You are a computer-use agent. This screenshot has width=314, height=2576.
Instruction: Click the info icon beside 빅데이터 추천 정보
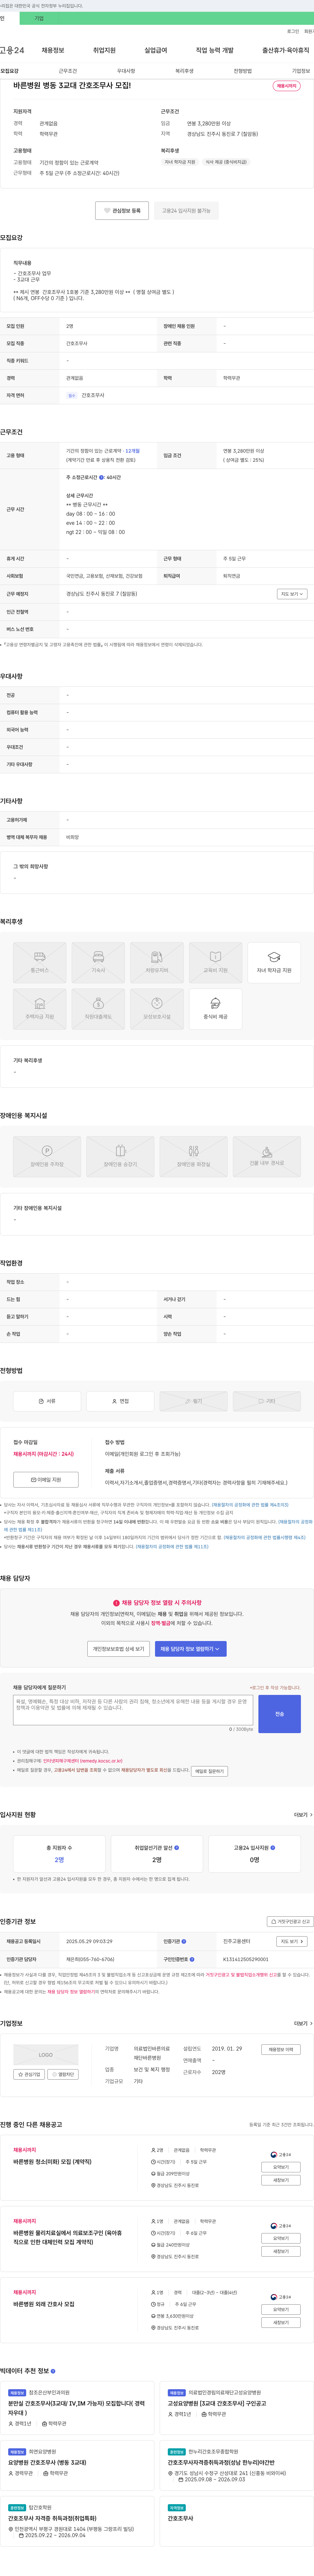click(53, 2371)
